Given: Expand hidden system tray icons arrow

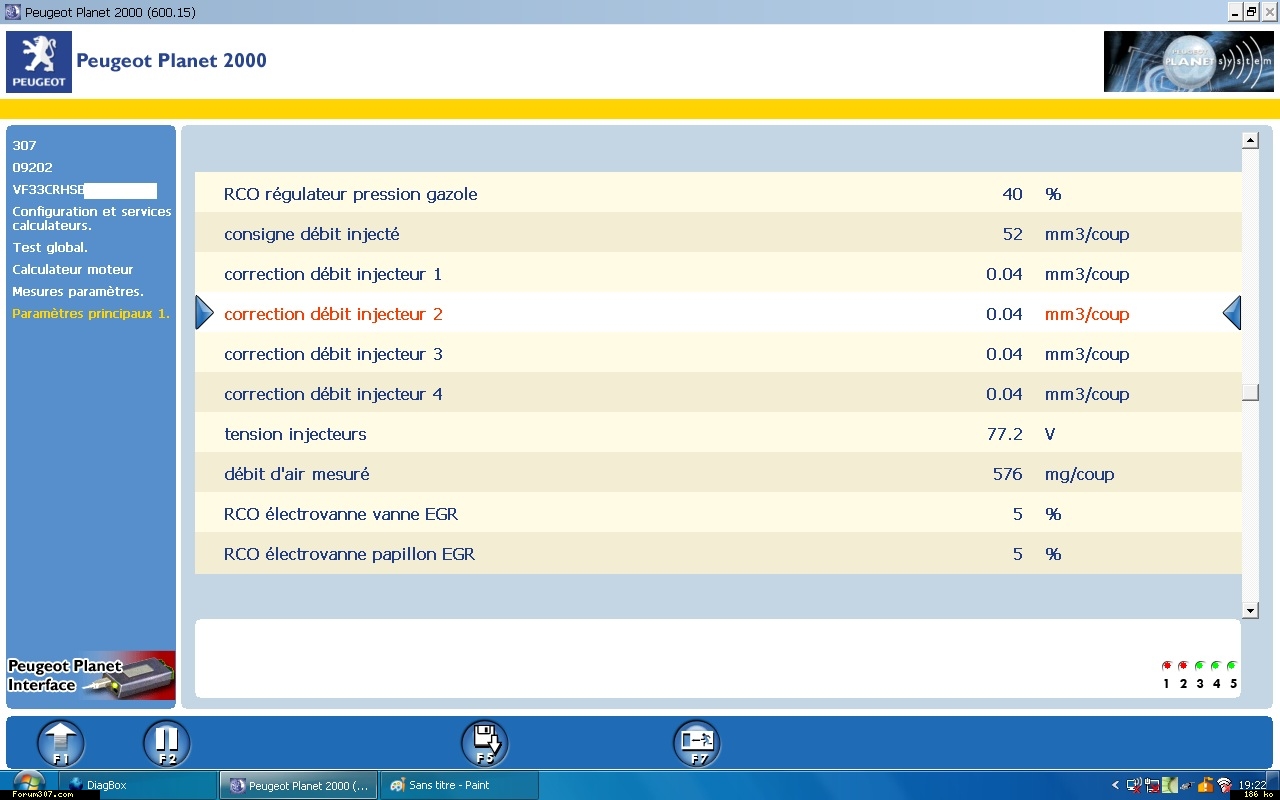Looking at the screenshot, I should [1115, 785].
